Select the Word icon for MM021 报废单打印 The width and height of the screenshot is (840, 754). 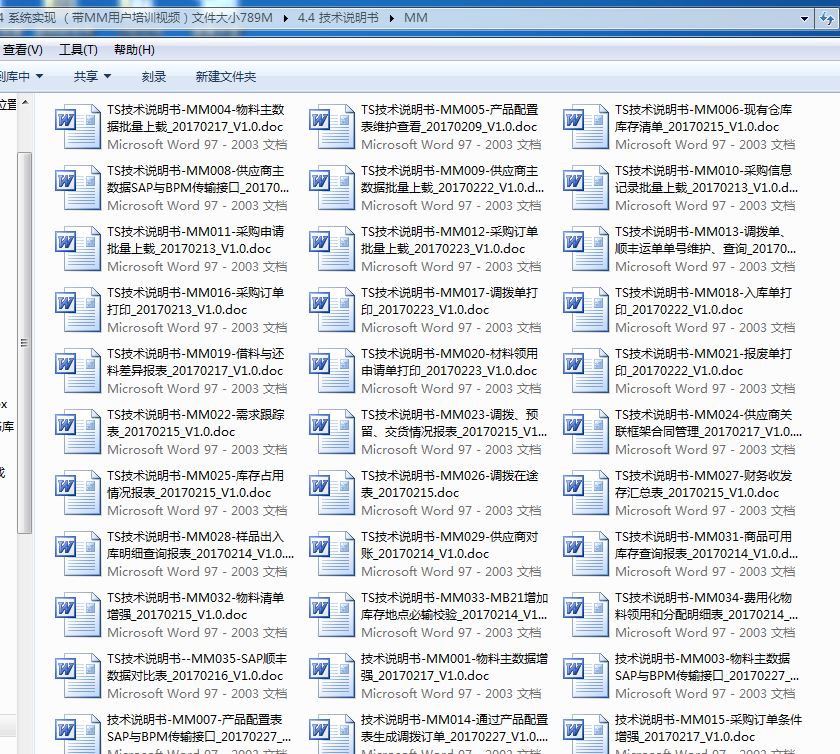(586, 371)
